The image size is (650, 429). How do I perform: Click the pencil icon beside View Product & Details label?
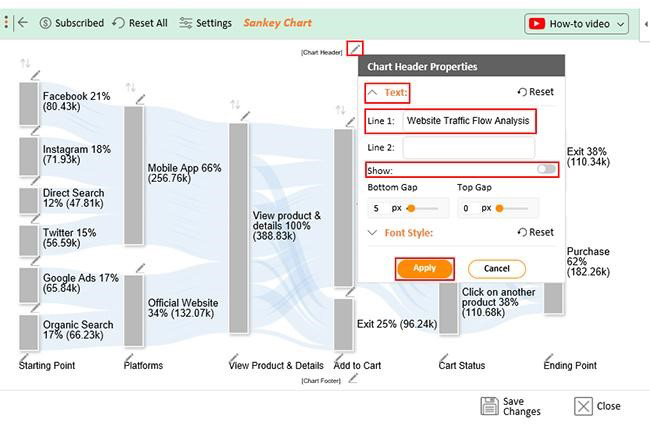coord(234,357)
